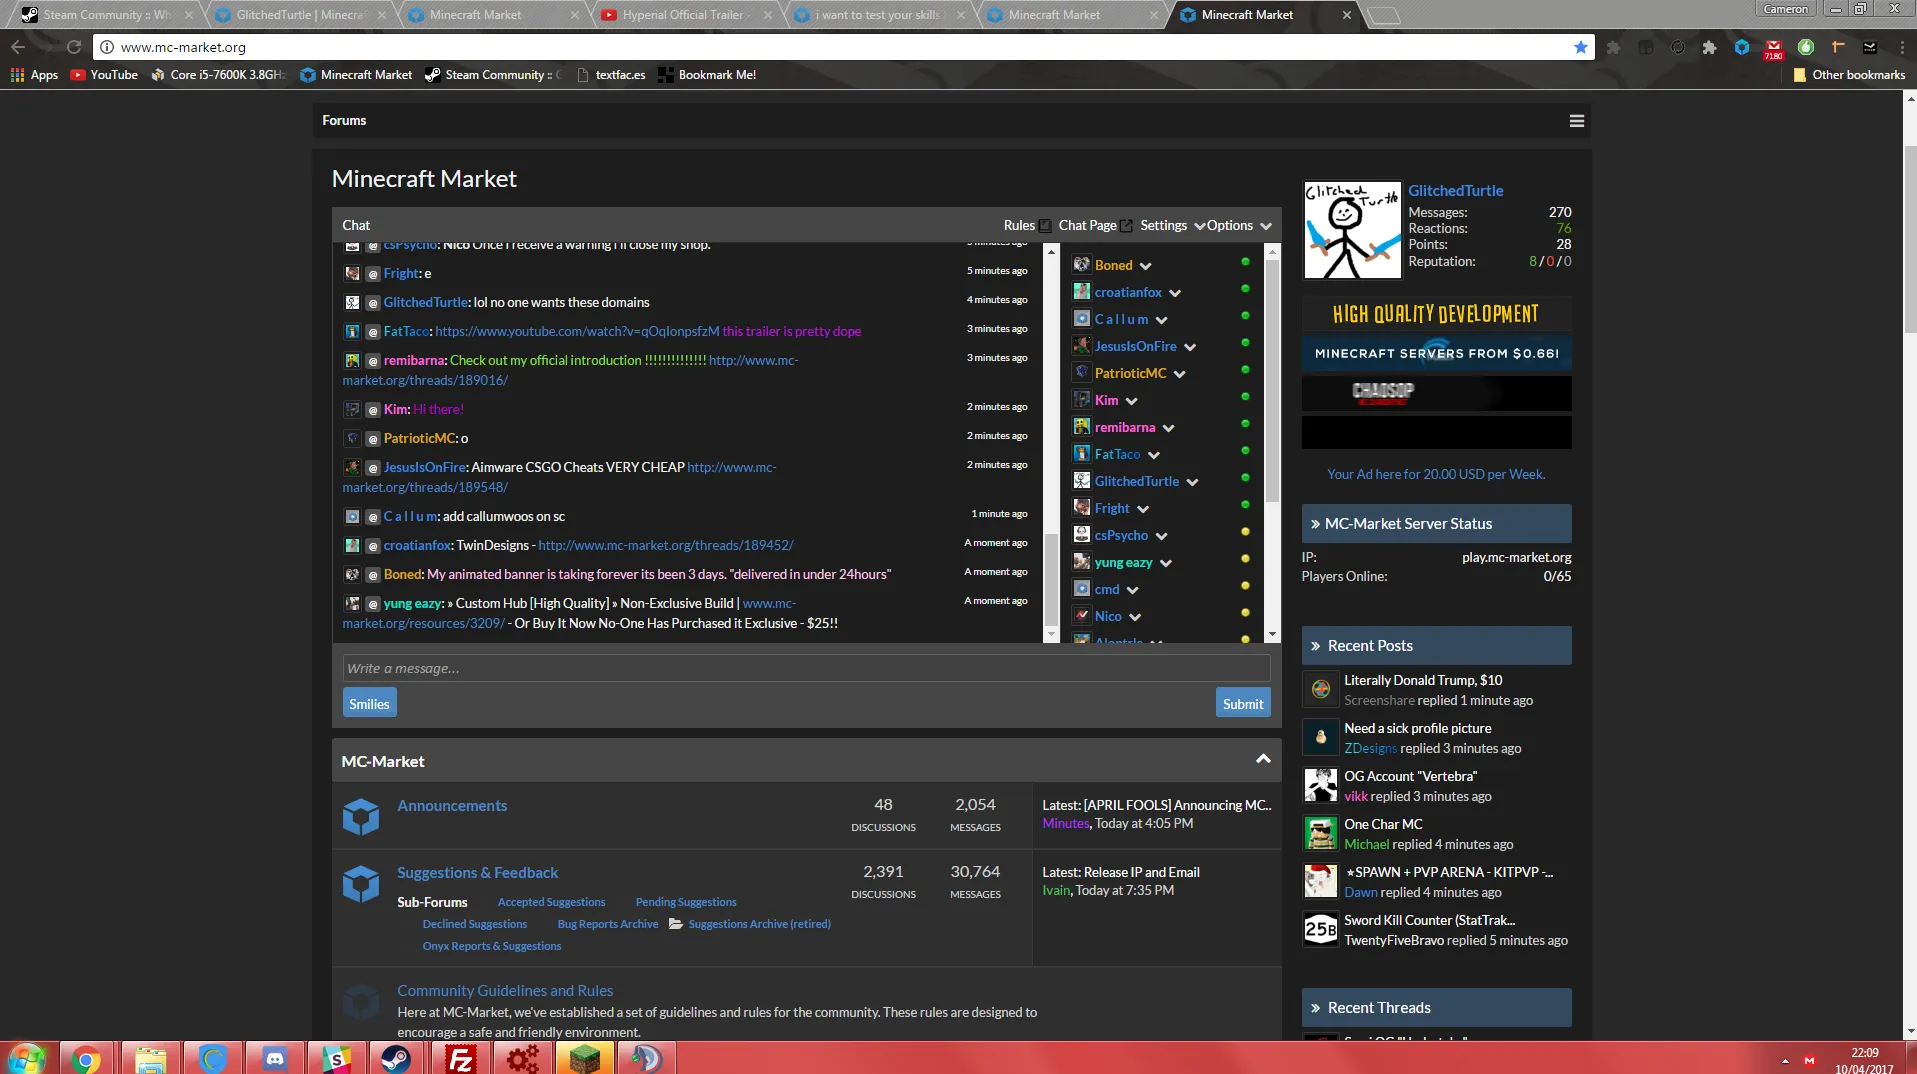Switch to the GlitchedTurtle browser tab
Image resolution: width=1917 pixels, height=1074 pixels.
[x=300, y=15]
